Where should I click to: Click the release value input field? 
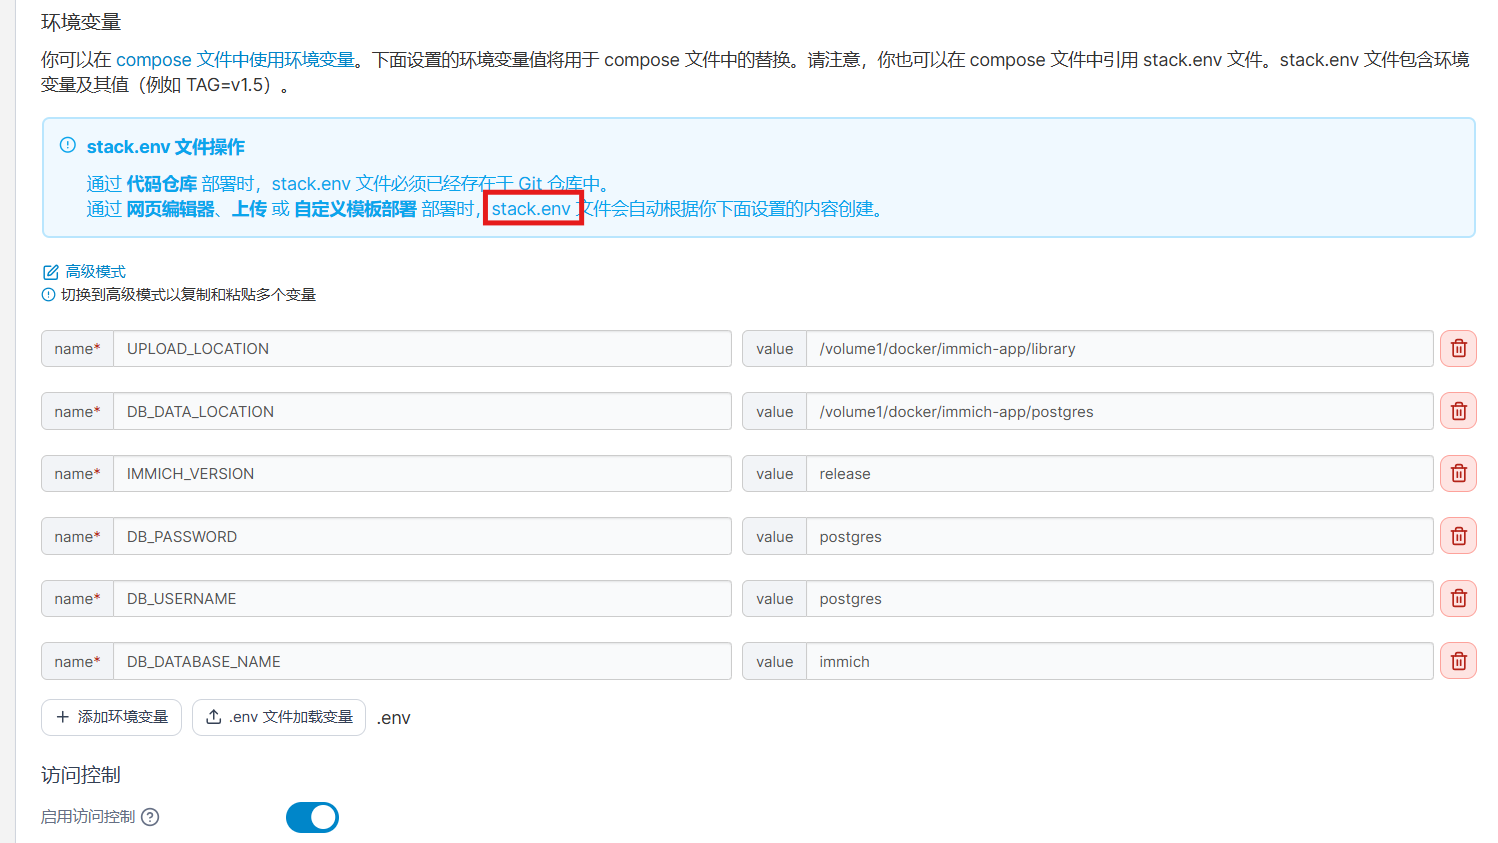[x=1118, y=474]
